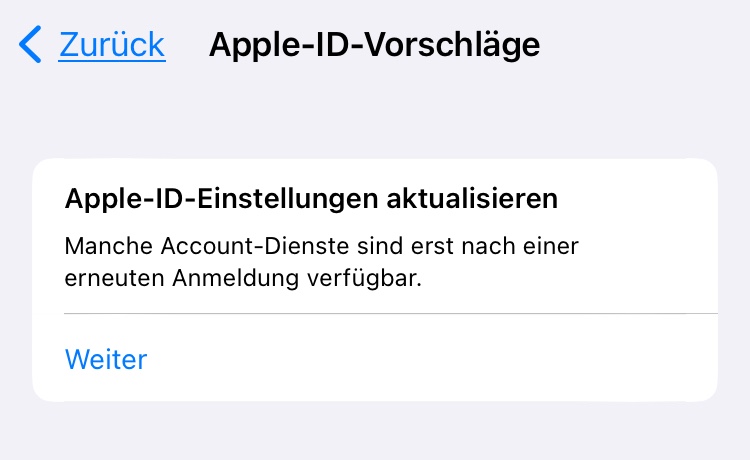Click the word Apple-ID-Einstellungen in the card
The image size is (750, 460).
[221, 199]
